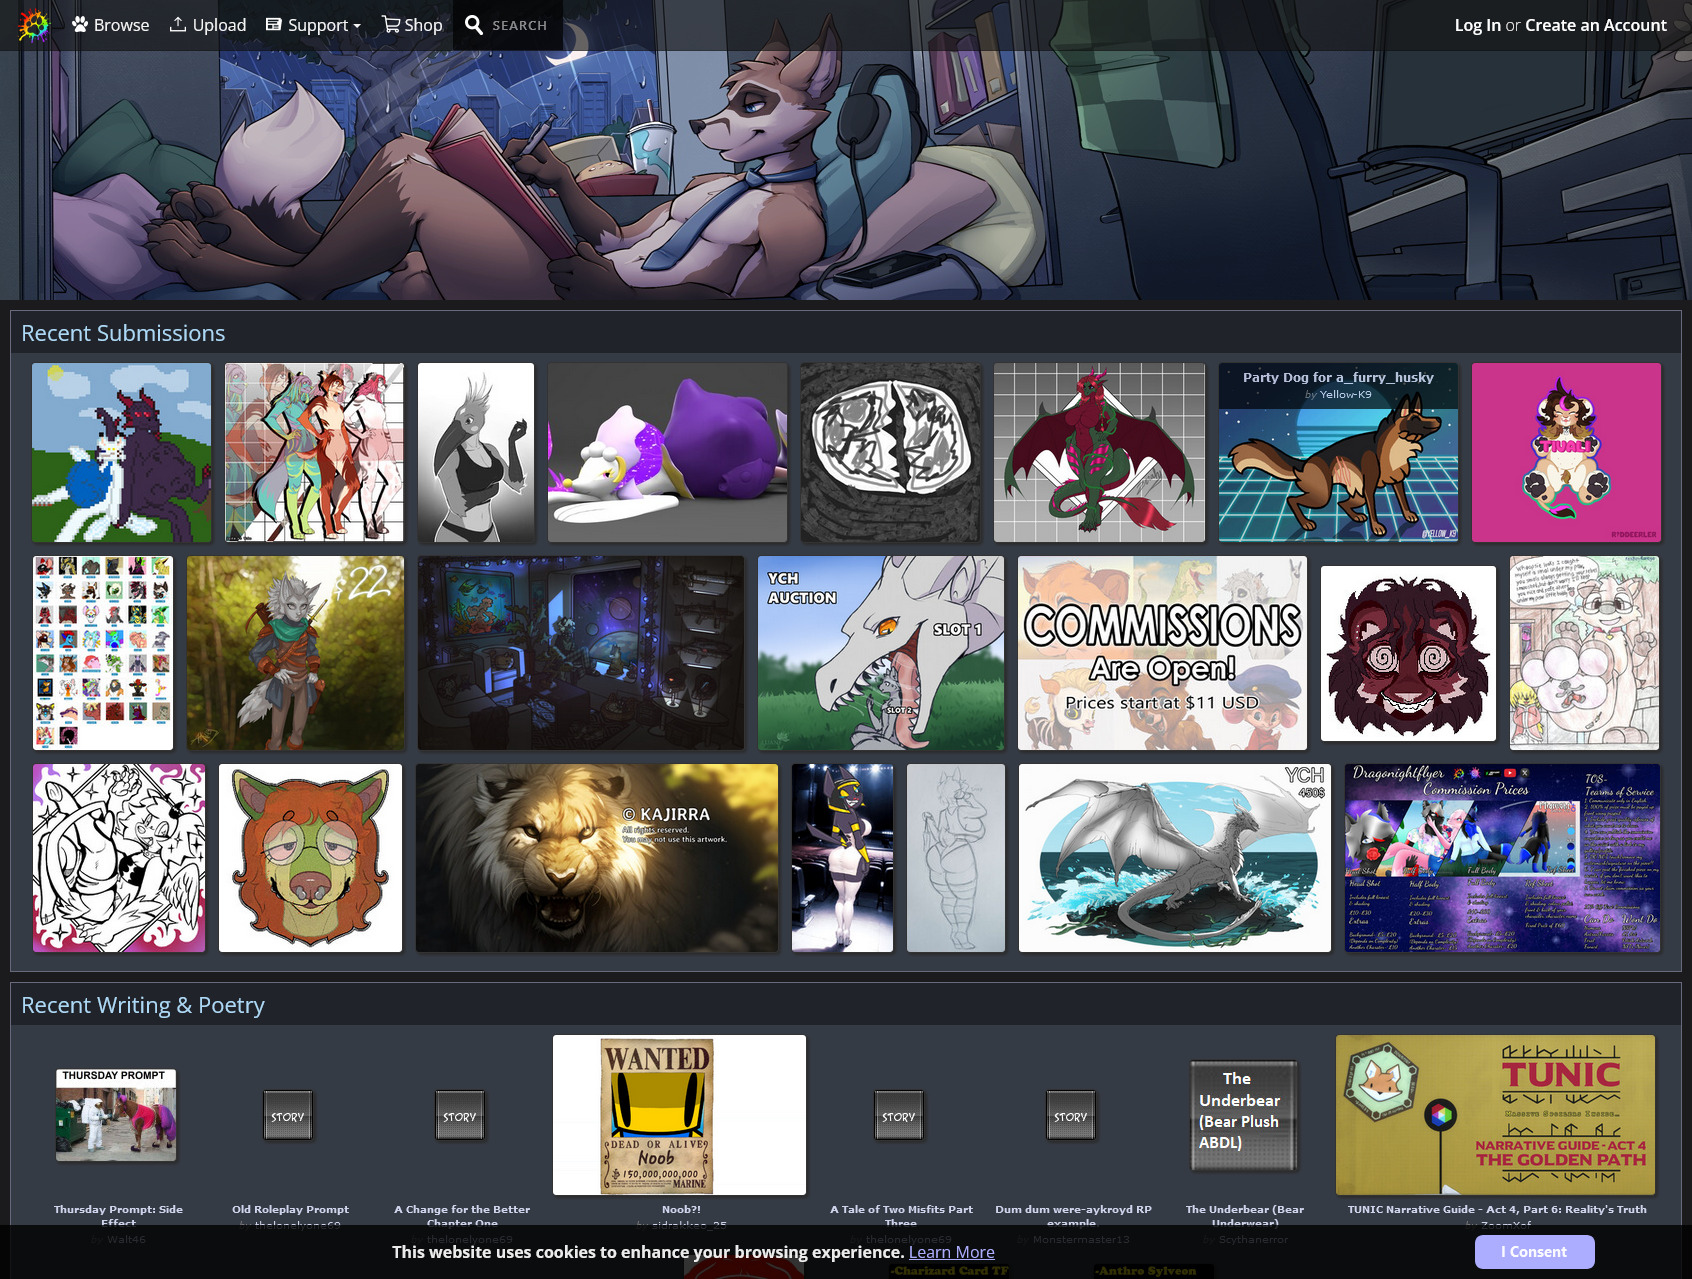This screenshot has width=1692, height=1279.
Task: Click the Noob?! story title
Action: (x=681, y=1209)
